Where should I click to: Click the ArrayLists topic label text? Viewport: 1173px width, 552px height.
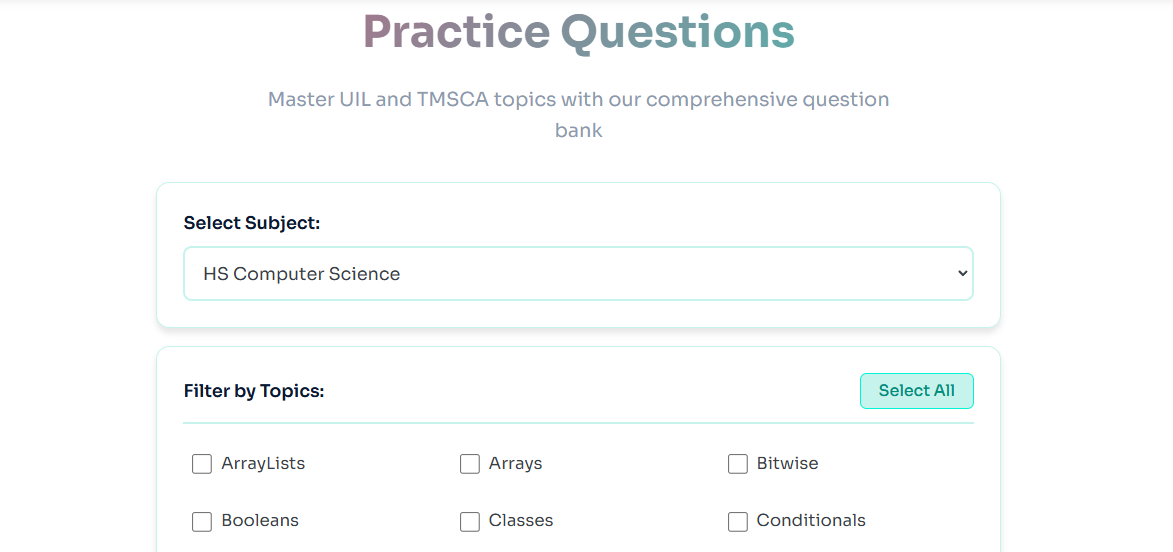[263, 464]
